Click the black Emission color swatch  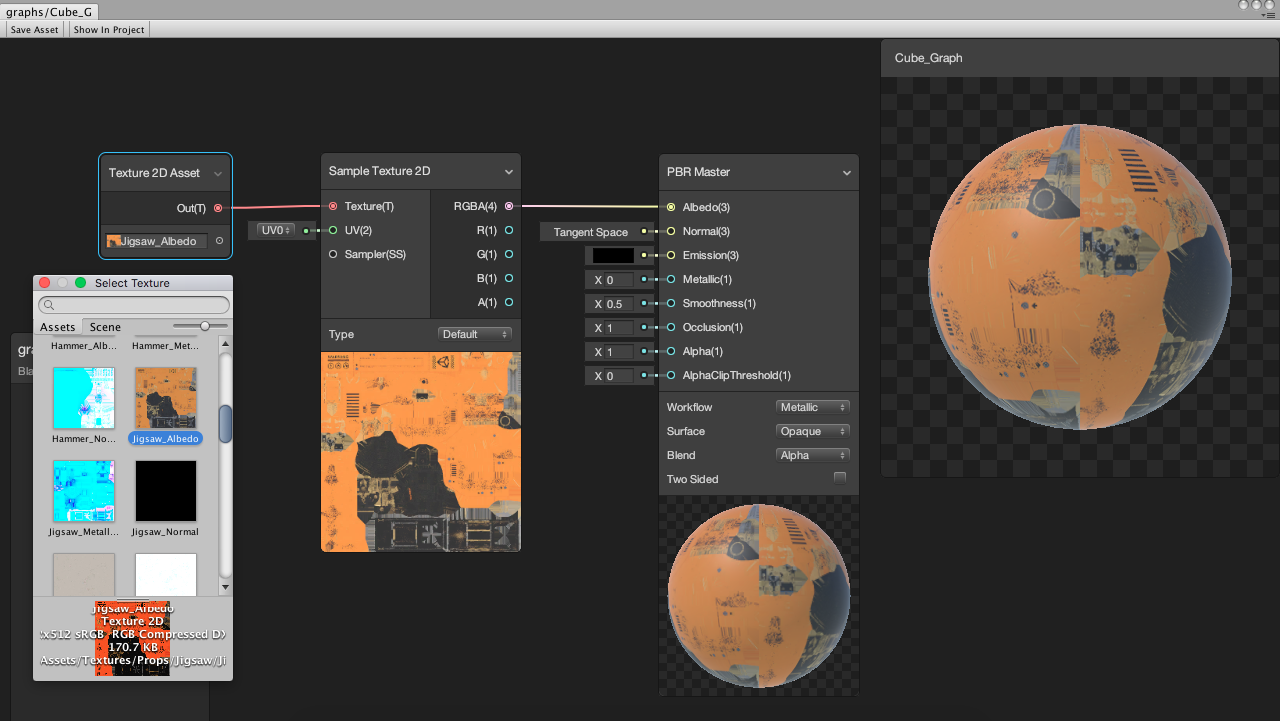pyautogui.click(x=613, y=256)
